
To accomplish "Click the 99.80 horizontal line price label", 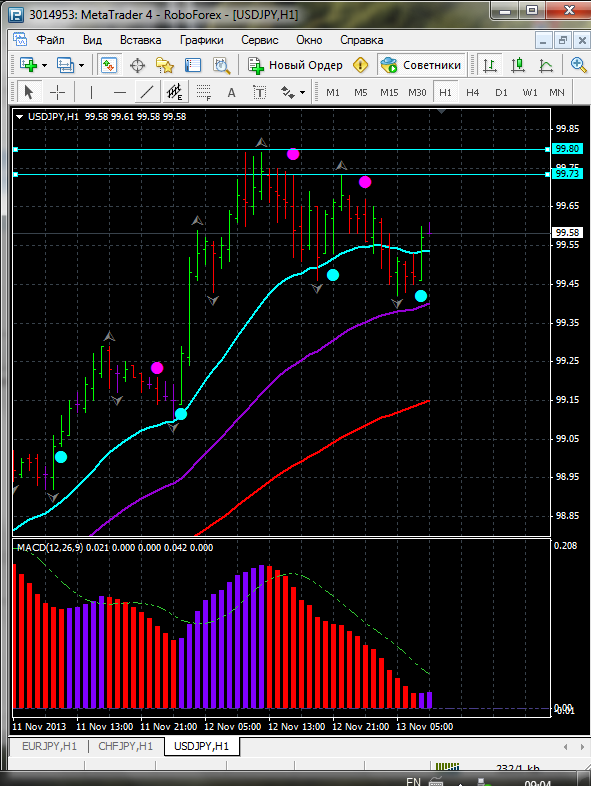I will point(567,149).
